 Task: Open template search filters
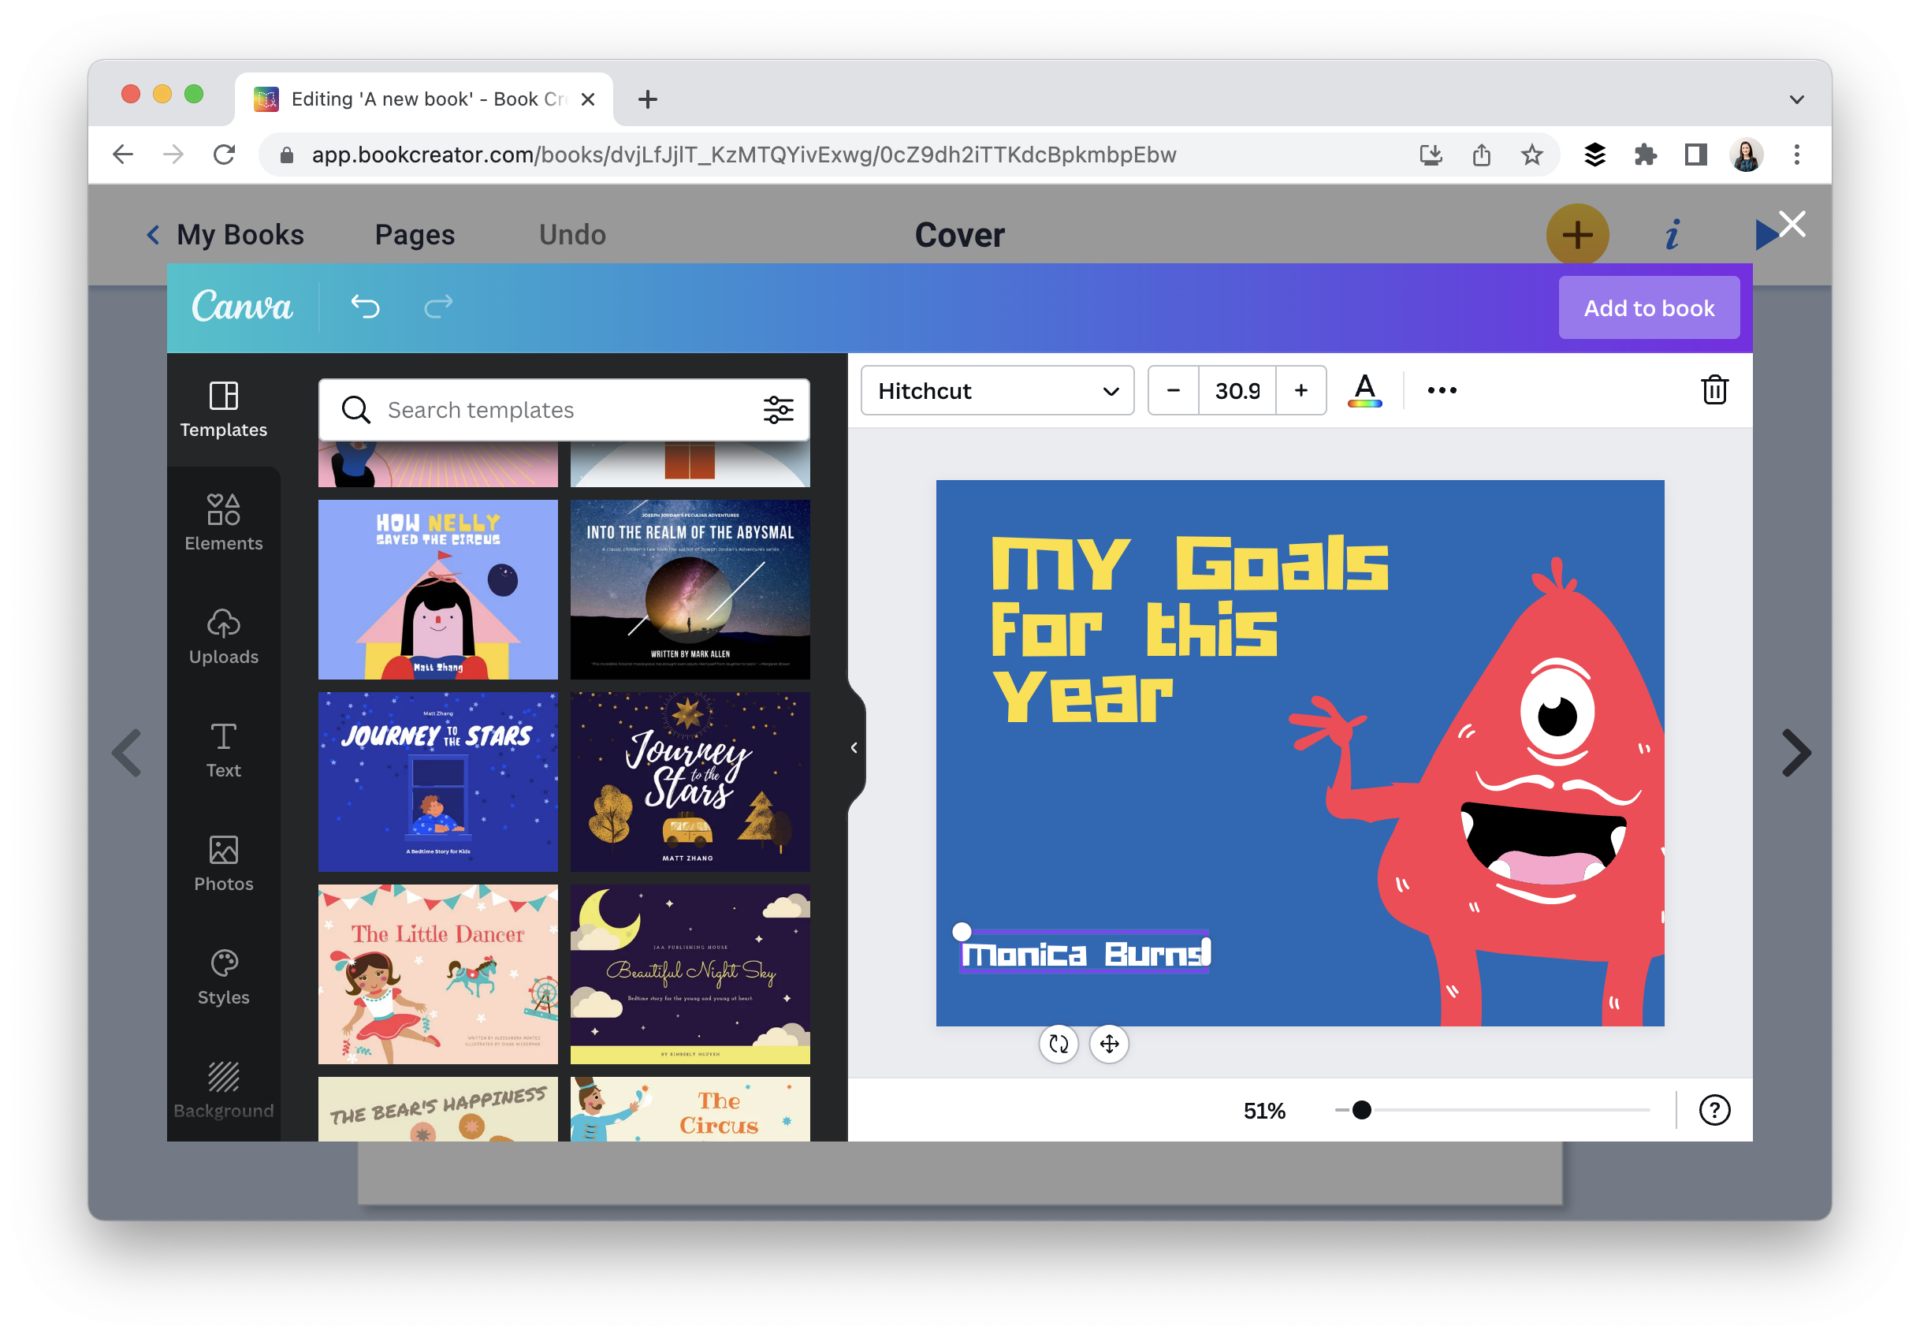coord(778,409)
